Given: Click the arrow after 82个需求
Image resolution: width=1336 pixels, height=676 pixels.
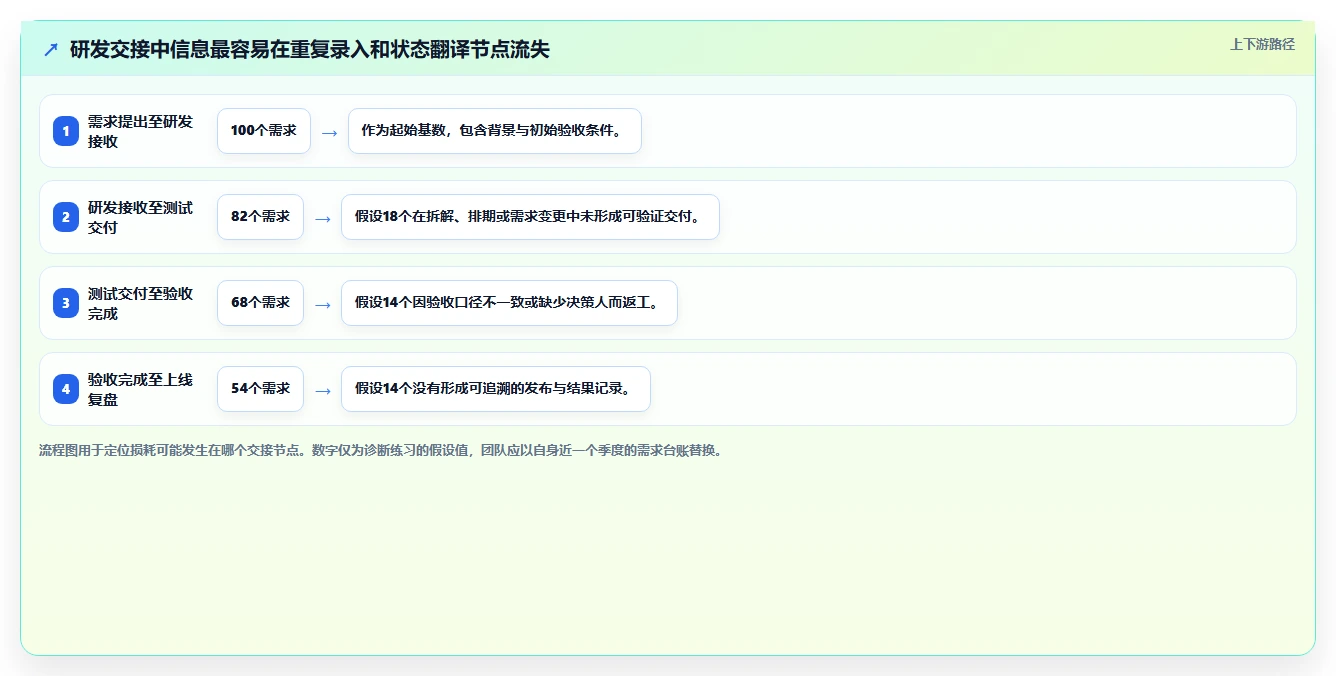Looking at the screenshot, I should [322, 218].
